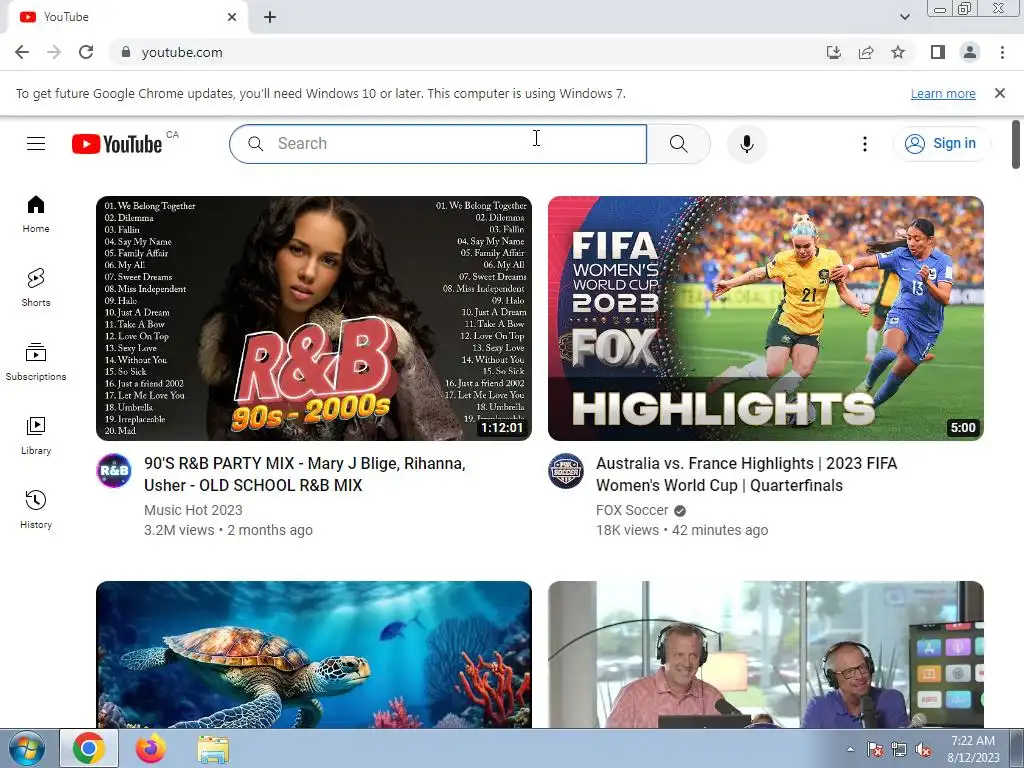Open Windows Explorer from taskbar
The image size is (1024, 768).
(x=213, y=748)
